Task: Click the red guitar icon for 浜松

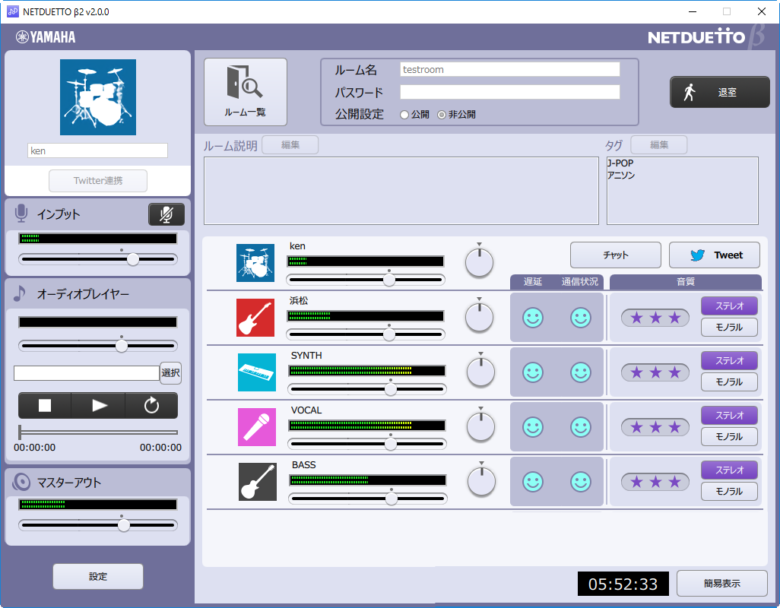Action: point(255,317)
